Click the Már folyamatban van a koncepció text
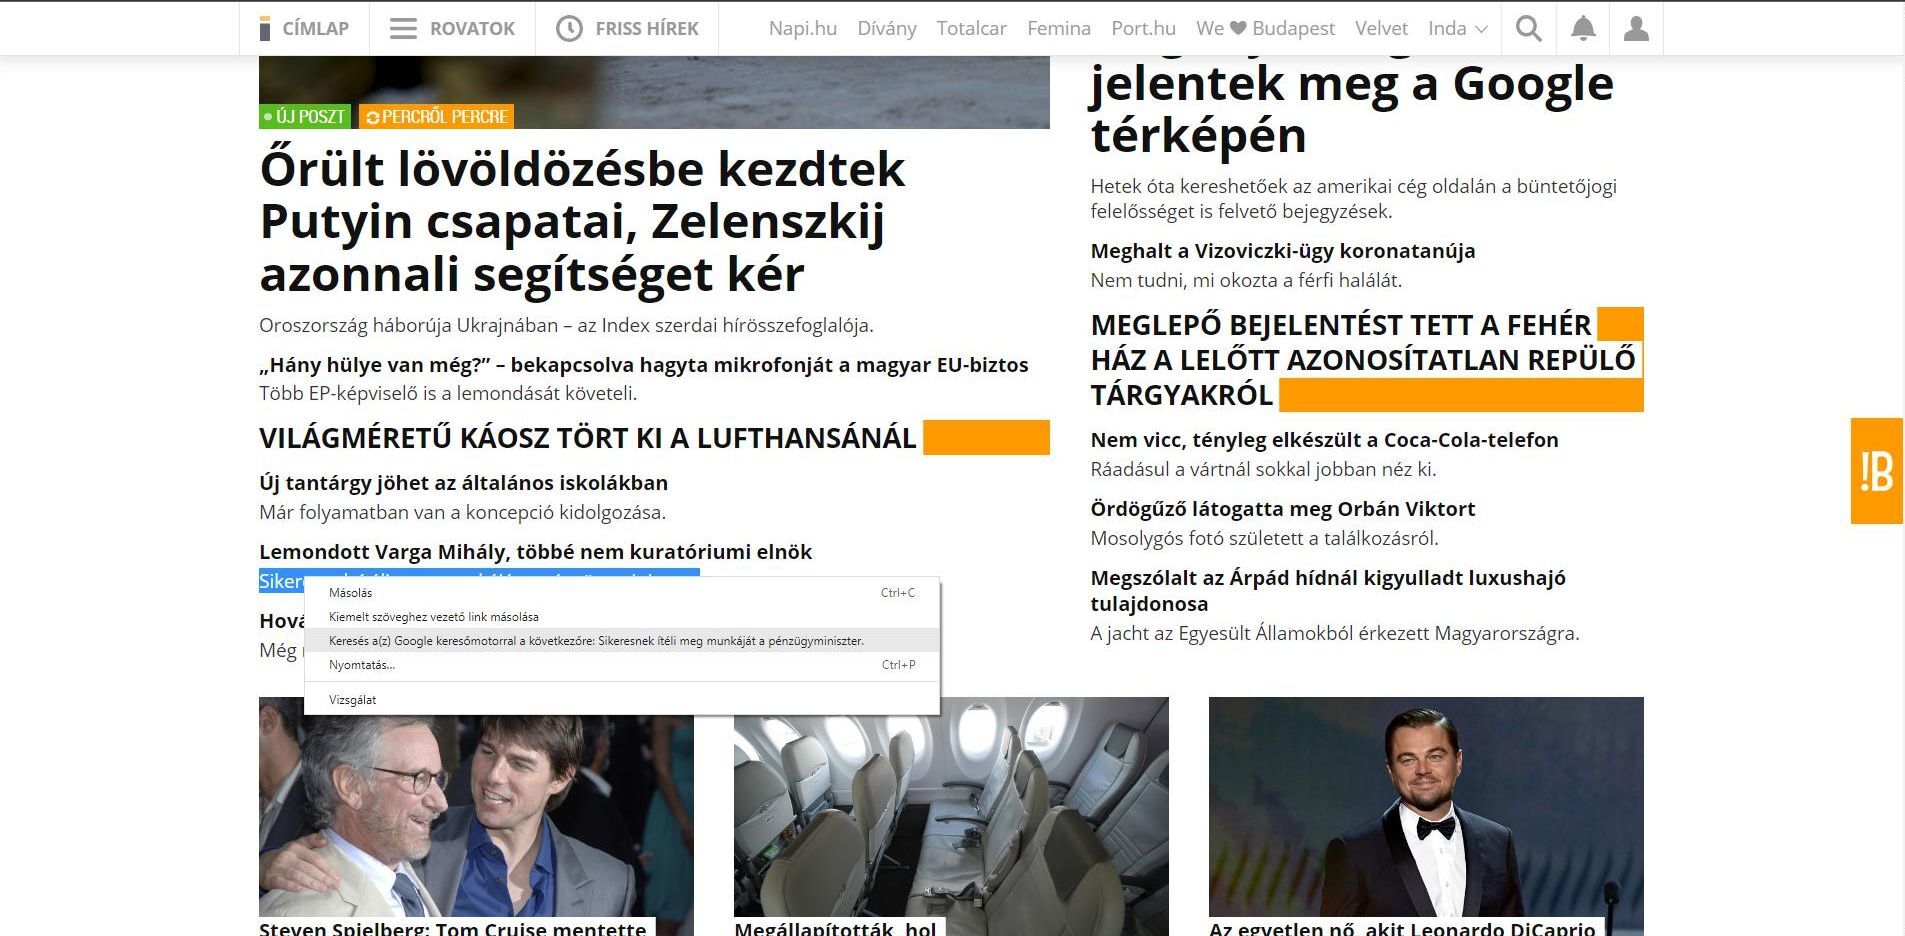This screenshot has width=1905, height=936. coord(462,512)
